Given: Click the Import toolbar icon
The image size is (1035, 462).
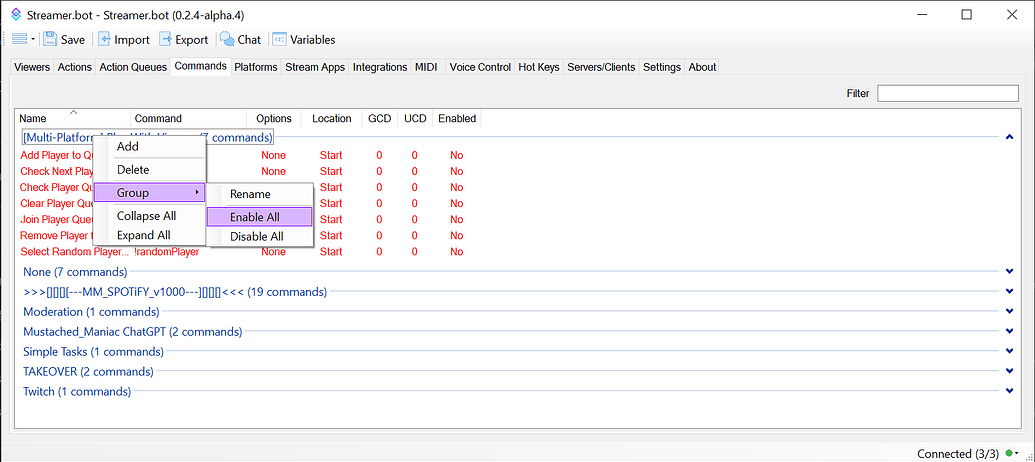Looking at the screenshot, I should pos(105,40).
